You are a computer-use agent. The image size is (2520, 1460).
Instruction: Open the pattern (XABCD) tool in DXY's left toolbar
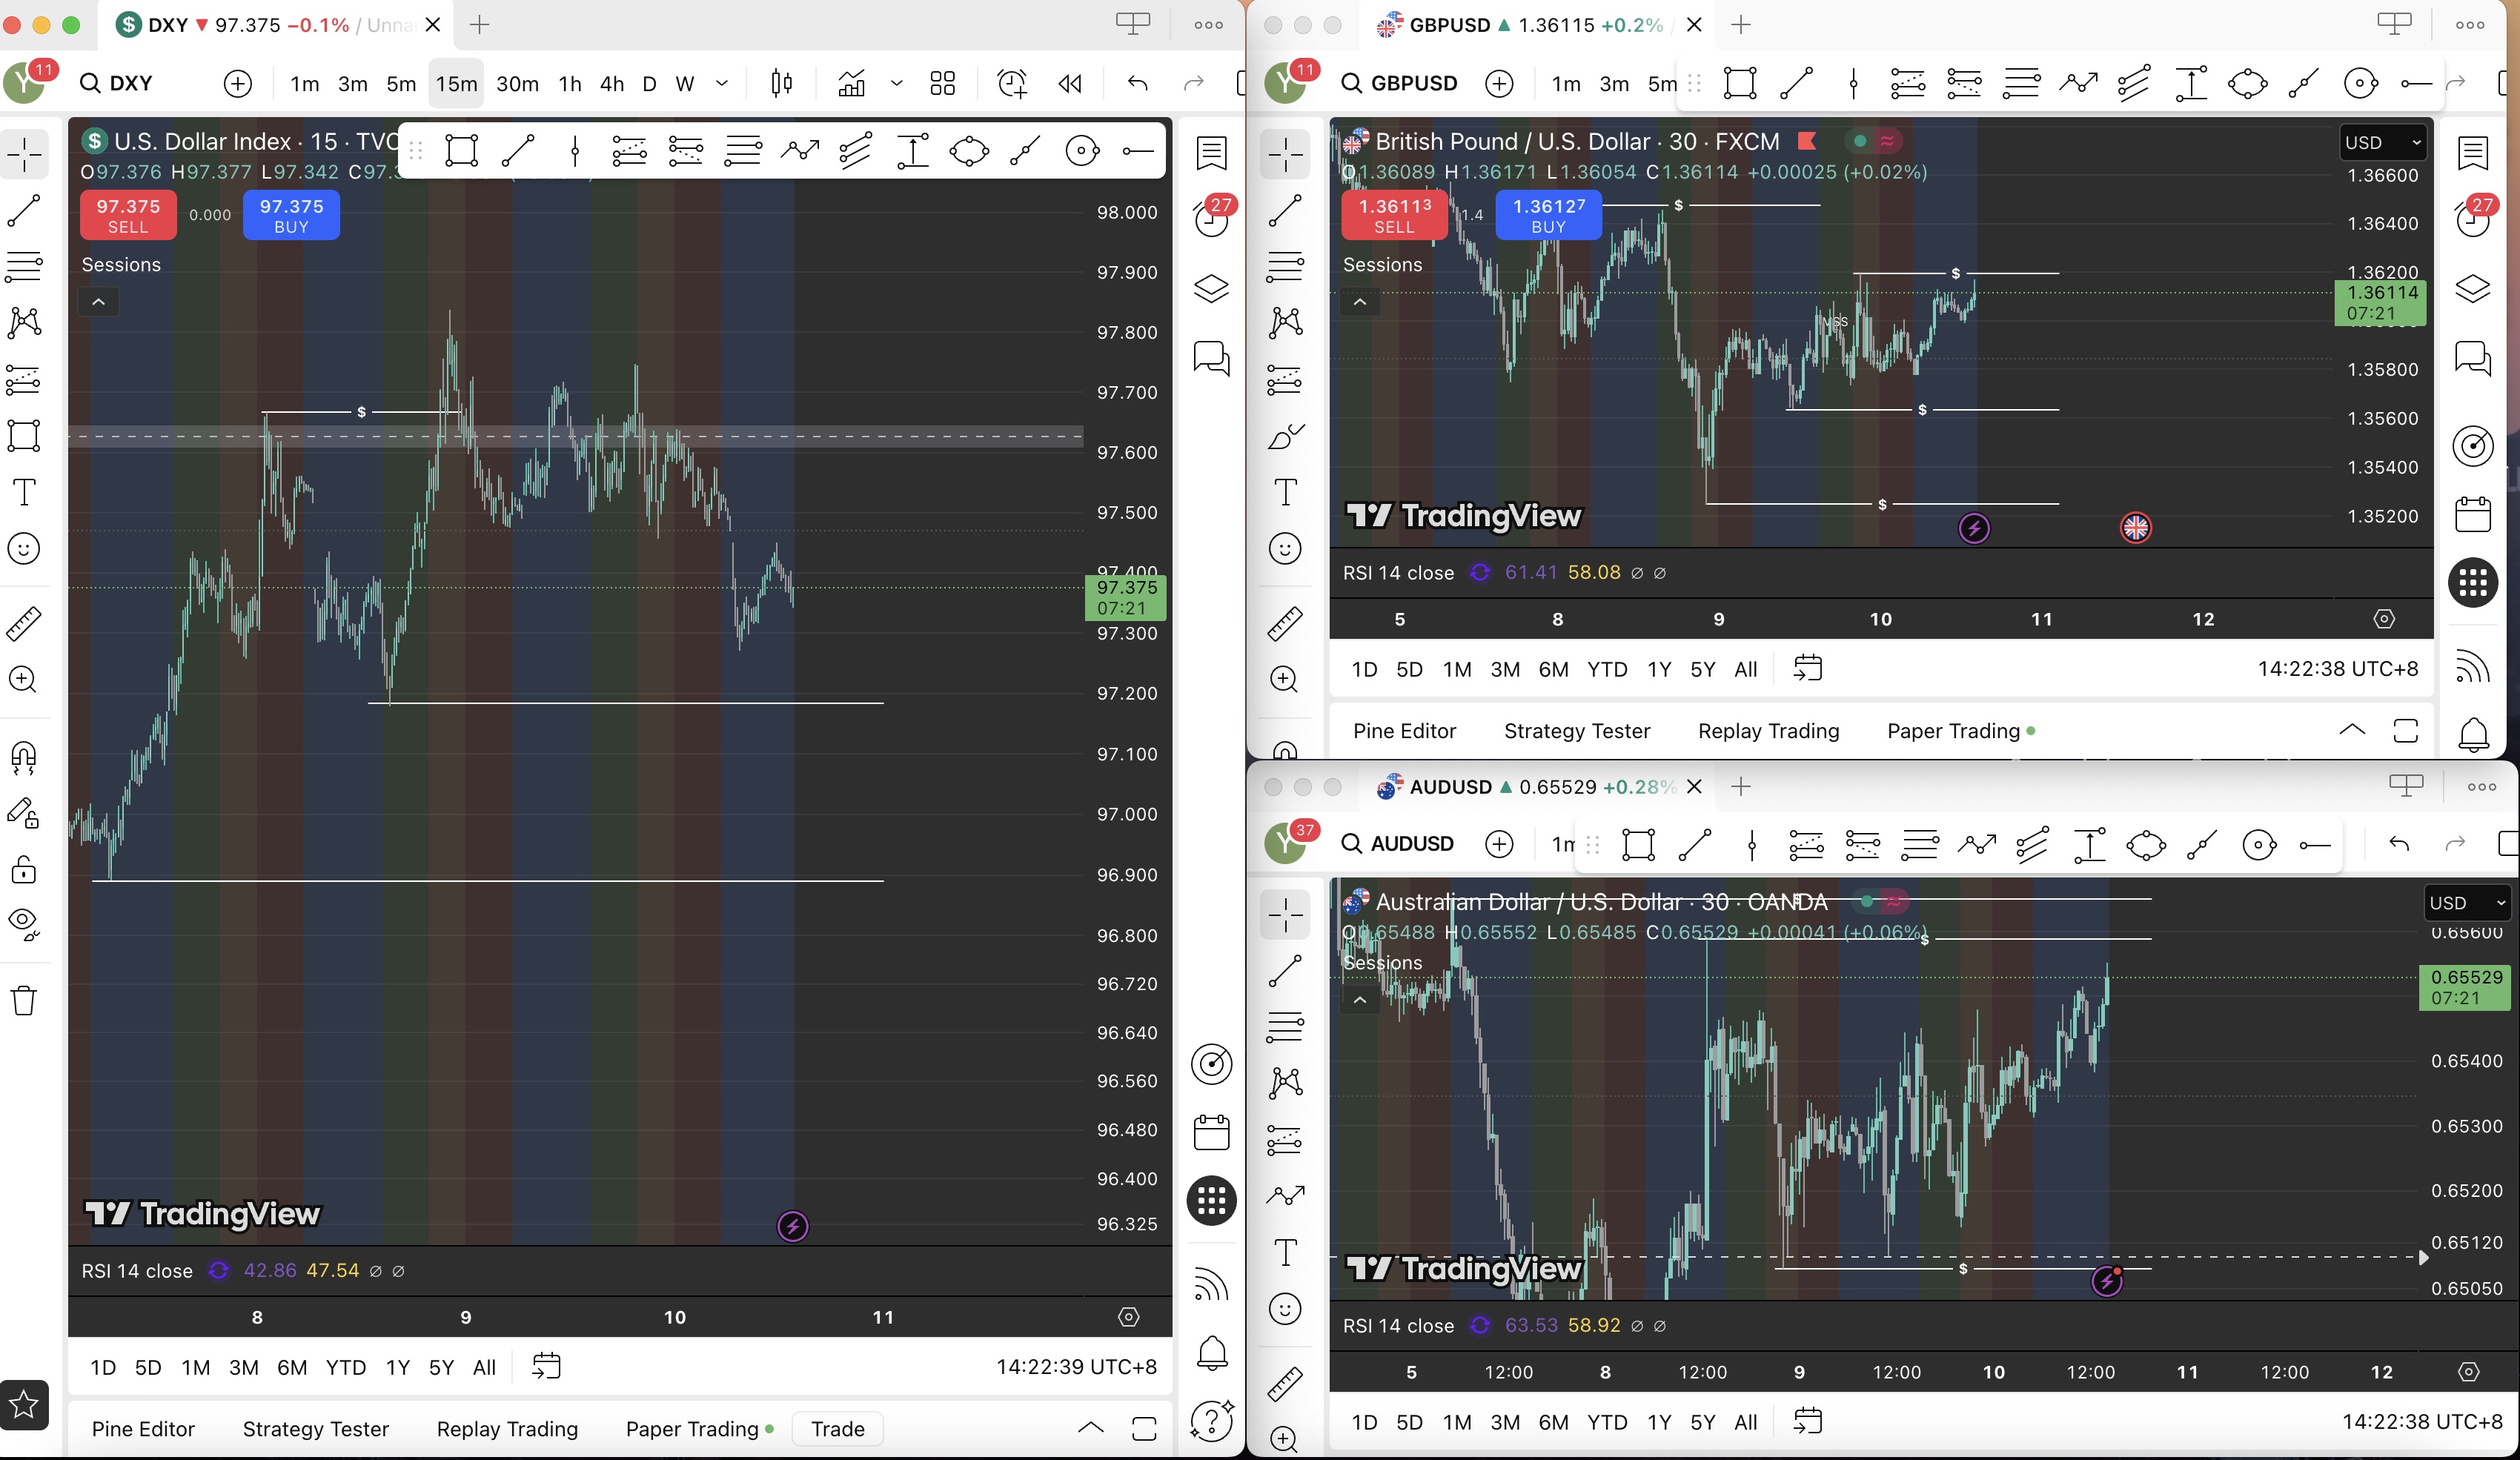point(24,322)
